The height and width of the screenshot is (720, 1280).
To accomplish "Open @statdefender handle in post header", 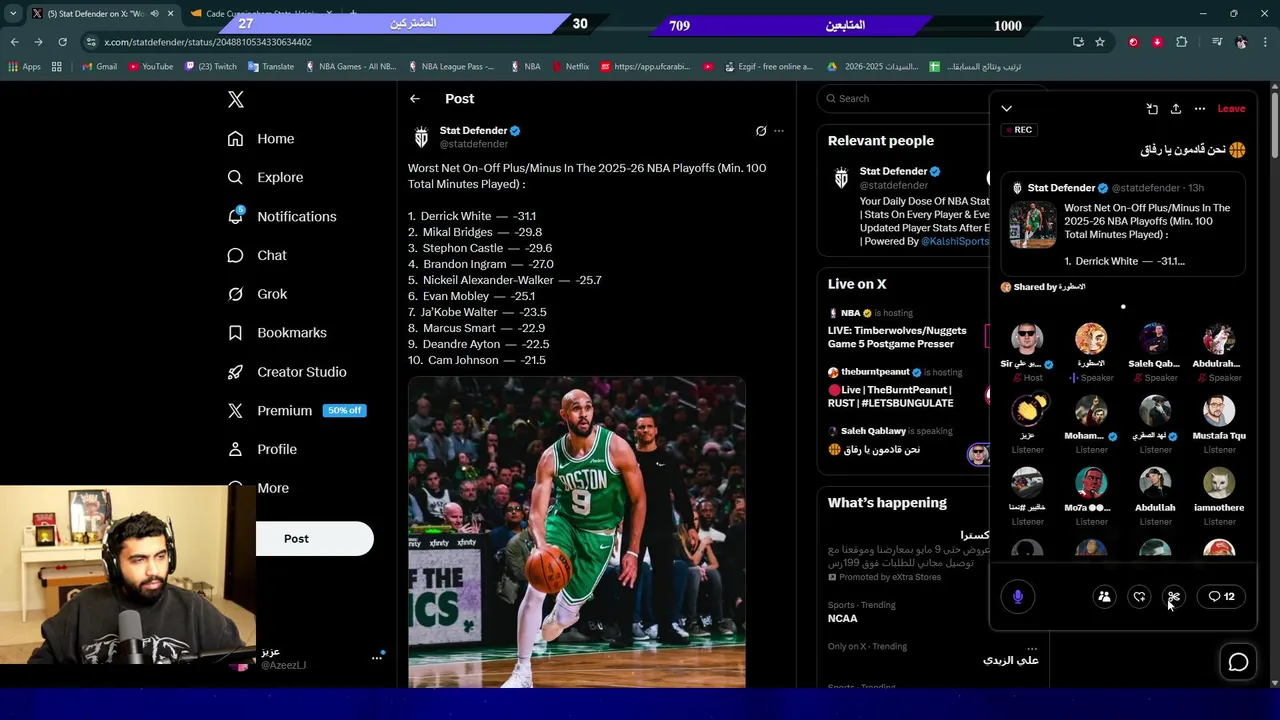I will pyautogui.click(x=474, y=144).
